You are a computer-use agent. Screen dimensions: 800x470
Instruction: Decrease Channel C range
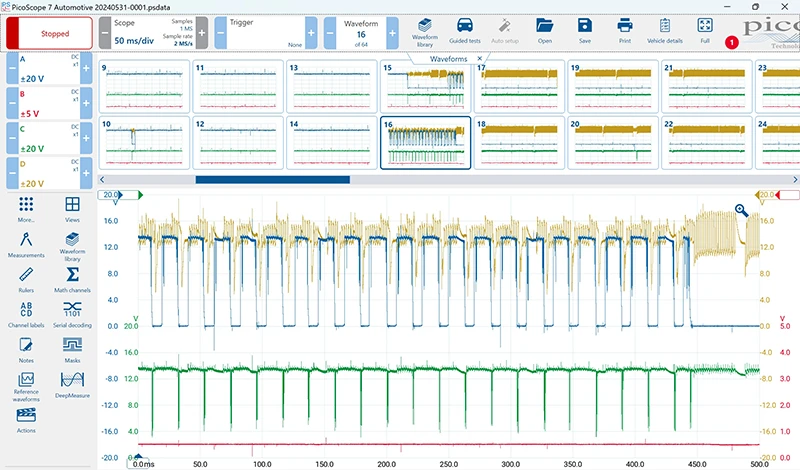pyautogui.click(x=12, y=138)
